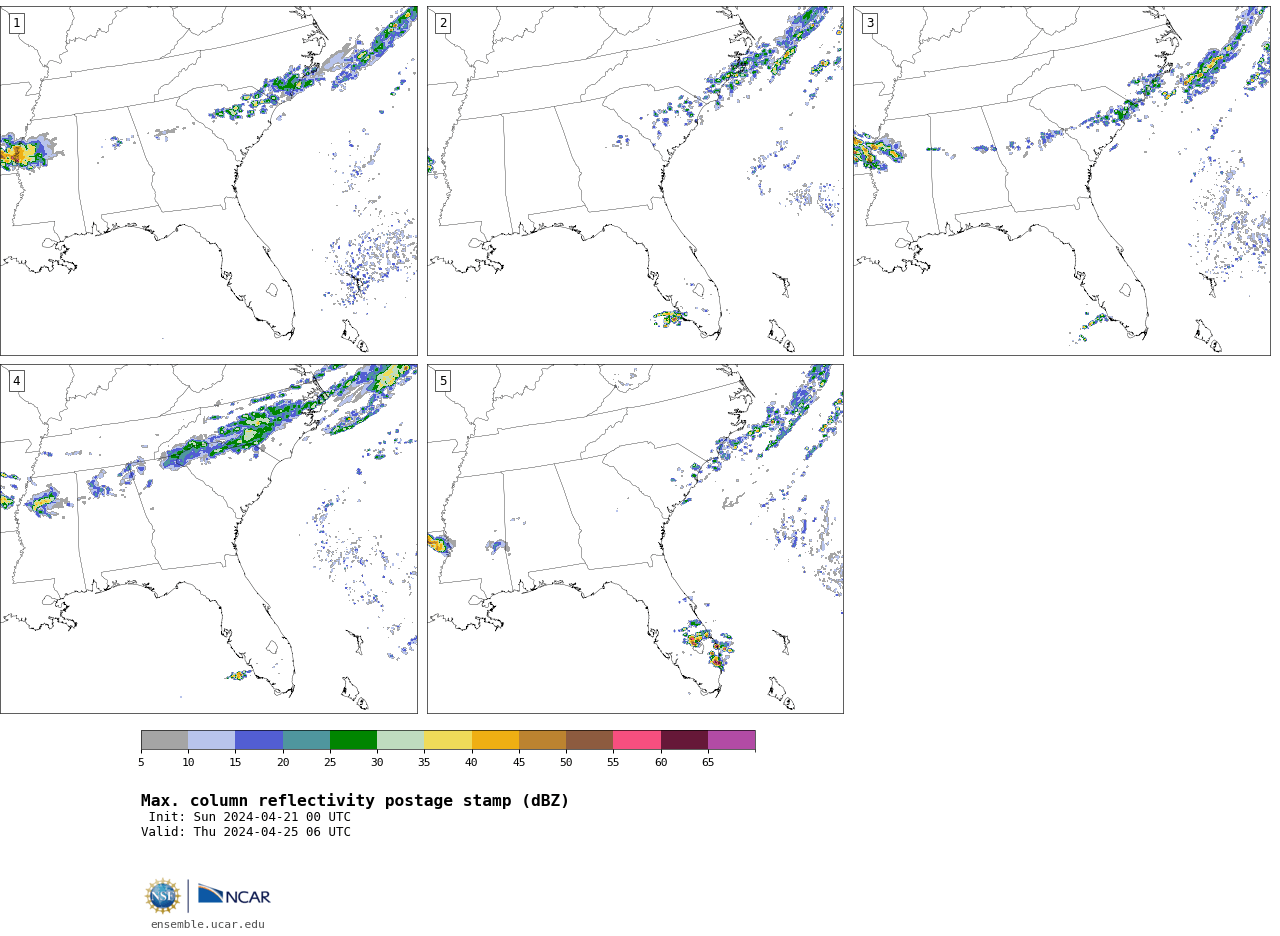The height and width of the screenshot is (936, 1280).
Task: Click the colorbar tick label 30
Action: tap(377, 763)
